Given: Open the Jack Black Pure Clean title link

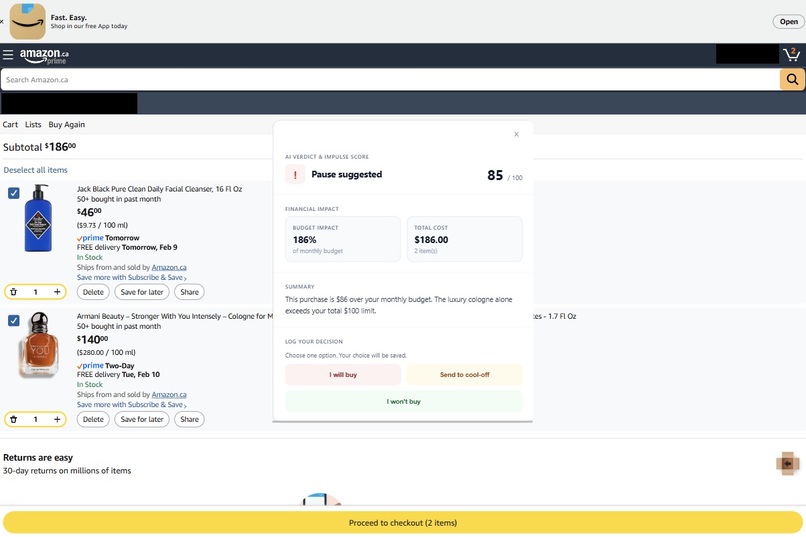Looking at the screenshot, I should point(159,189).
